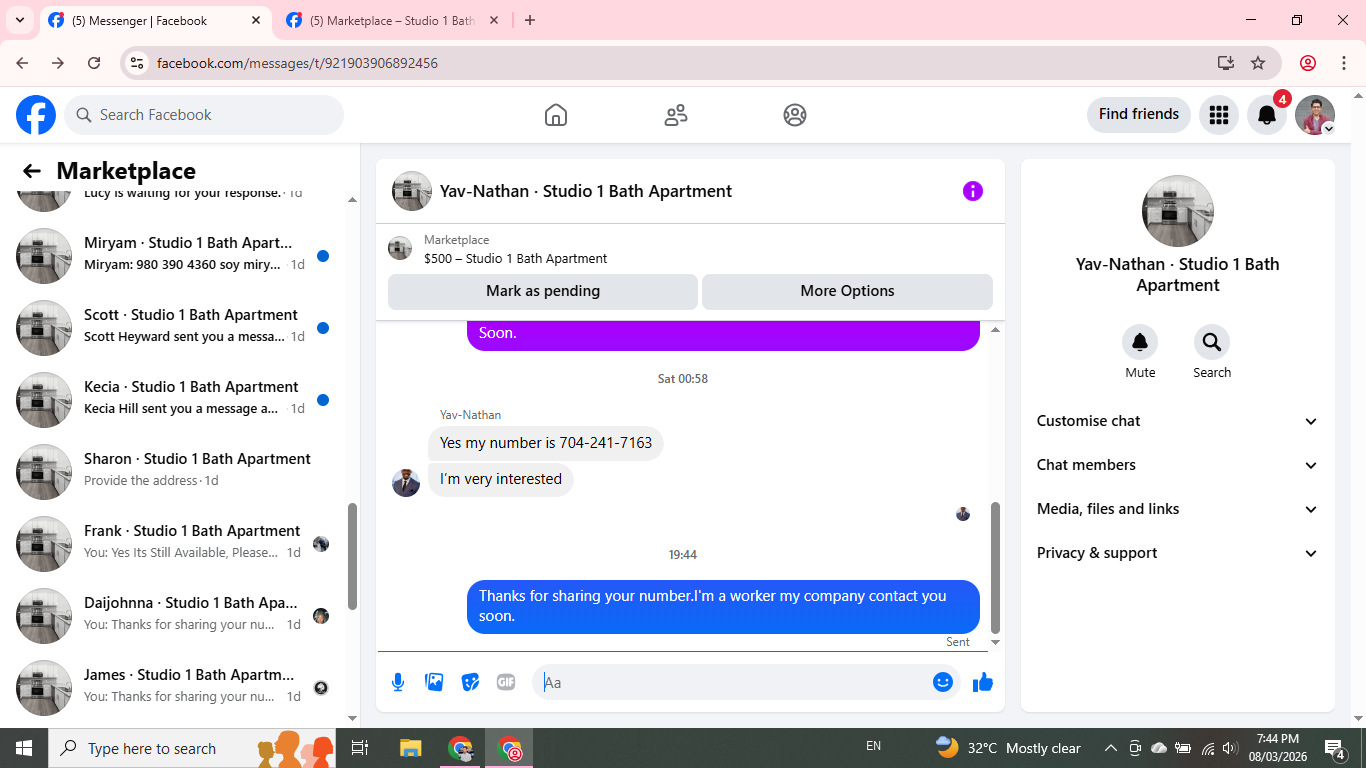This screenshot has width=1366, height=768.
Task: Expand Customise chat section
Action: coord(1178,421)
